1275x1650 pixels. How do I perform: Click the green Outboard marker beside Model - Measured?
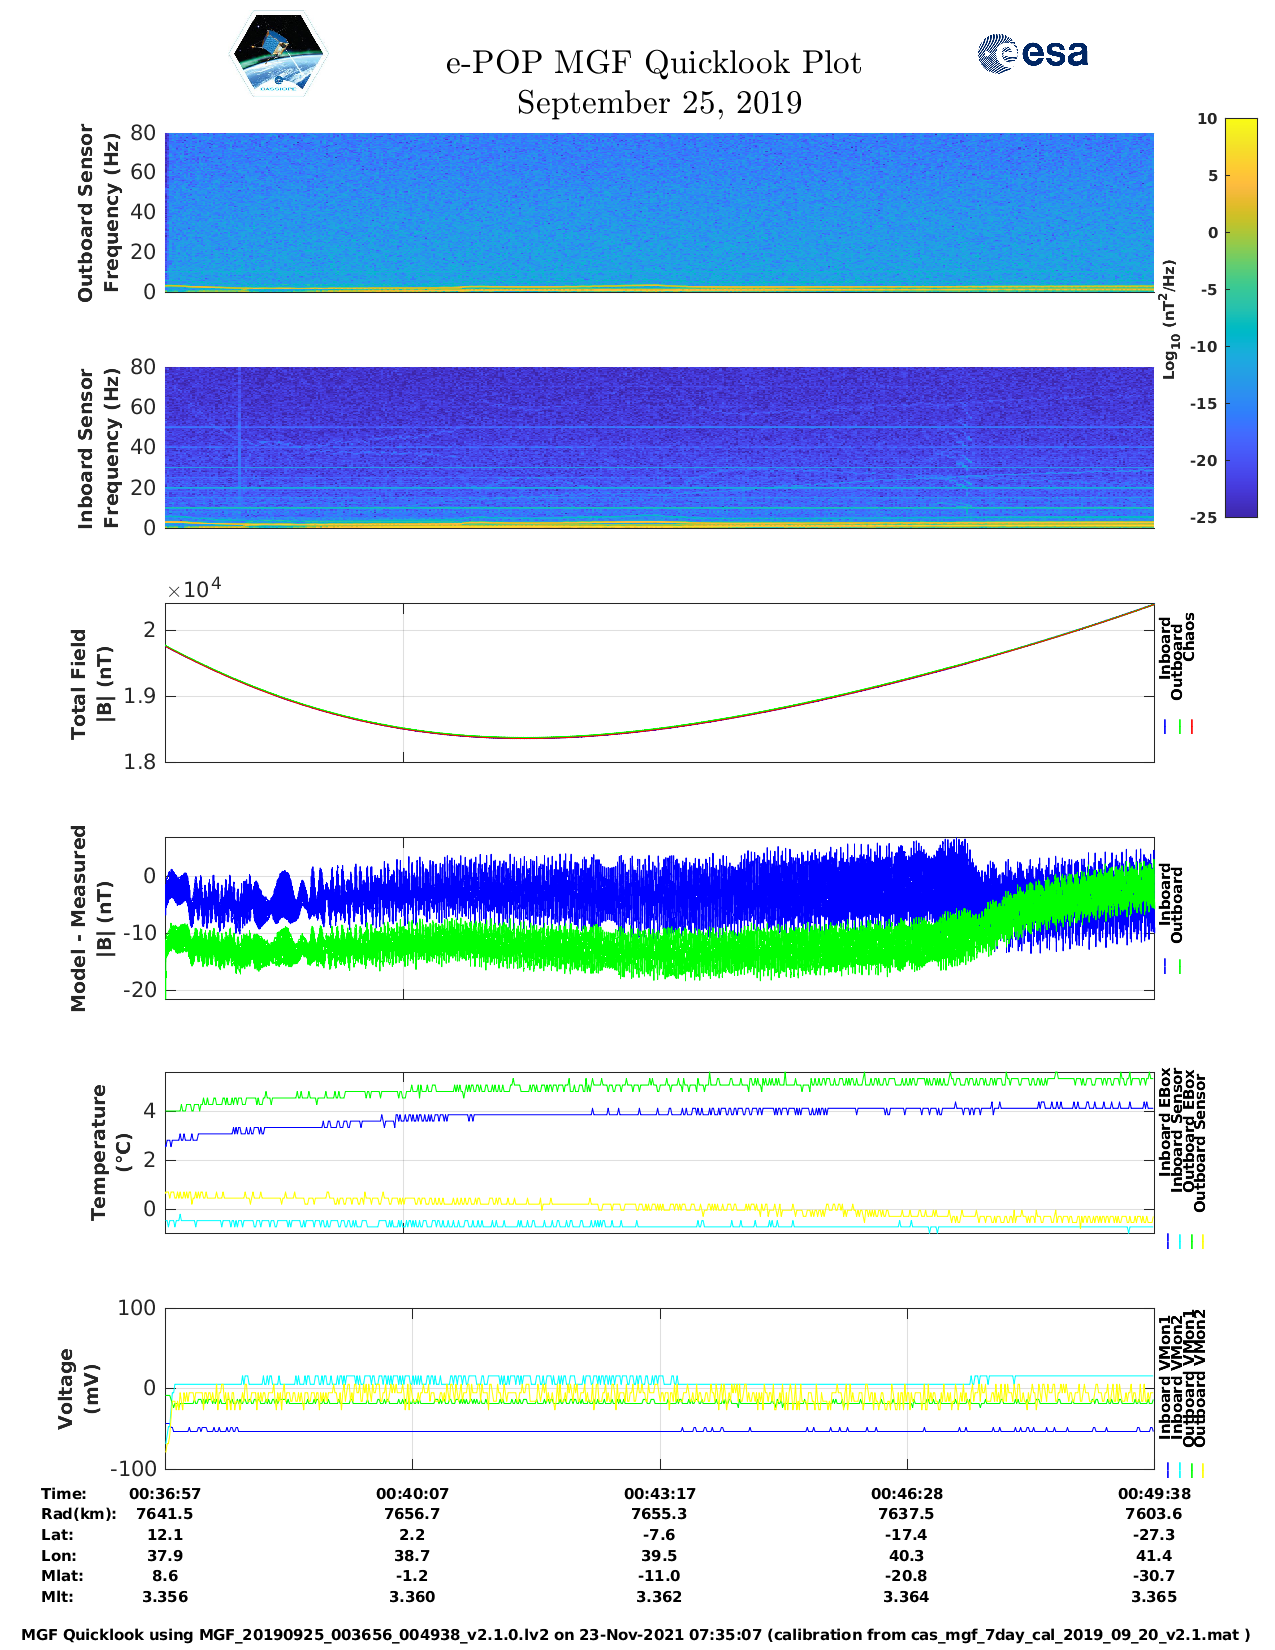(x=1180, y=967)
